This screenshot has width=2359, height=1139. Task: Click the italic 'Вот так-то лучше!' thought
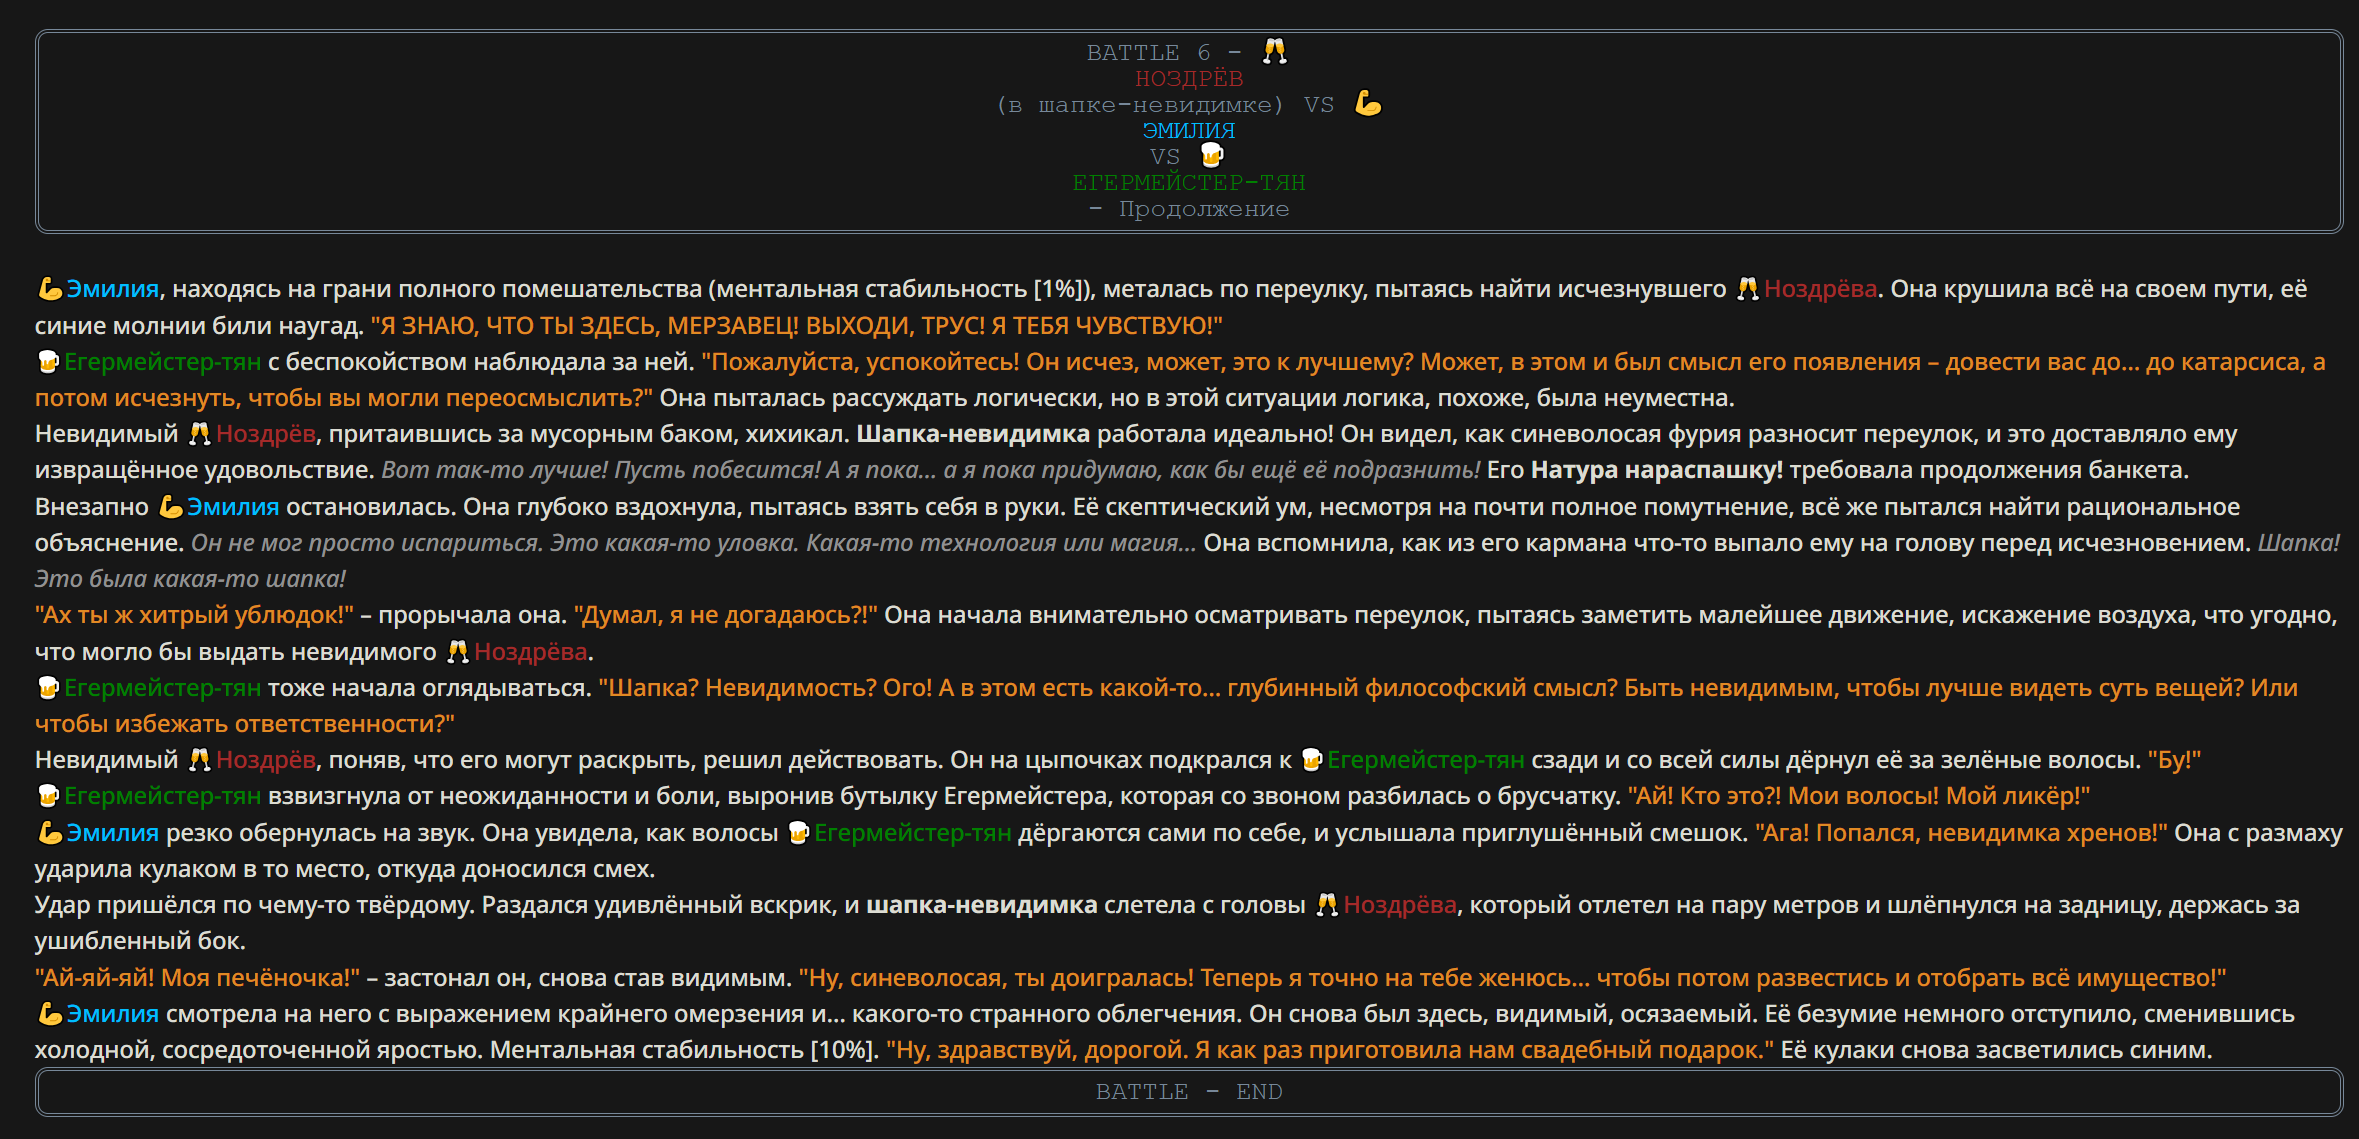point(494,470)
